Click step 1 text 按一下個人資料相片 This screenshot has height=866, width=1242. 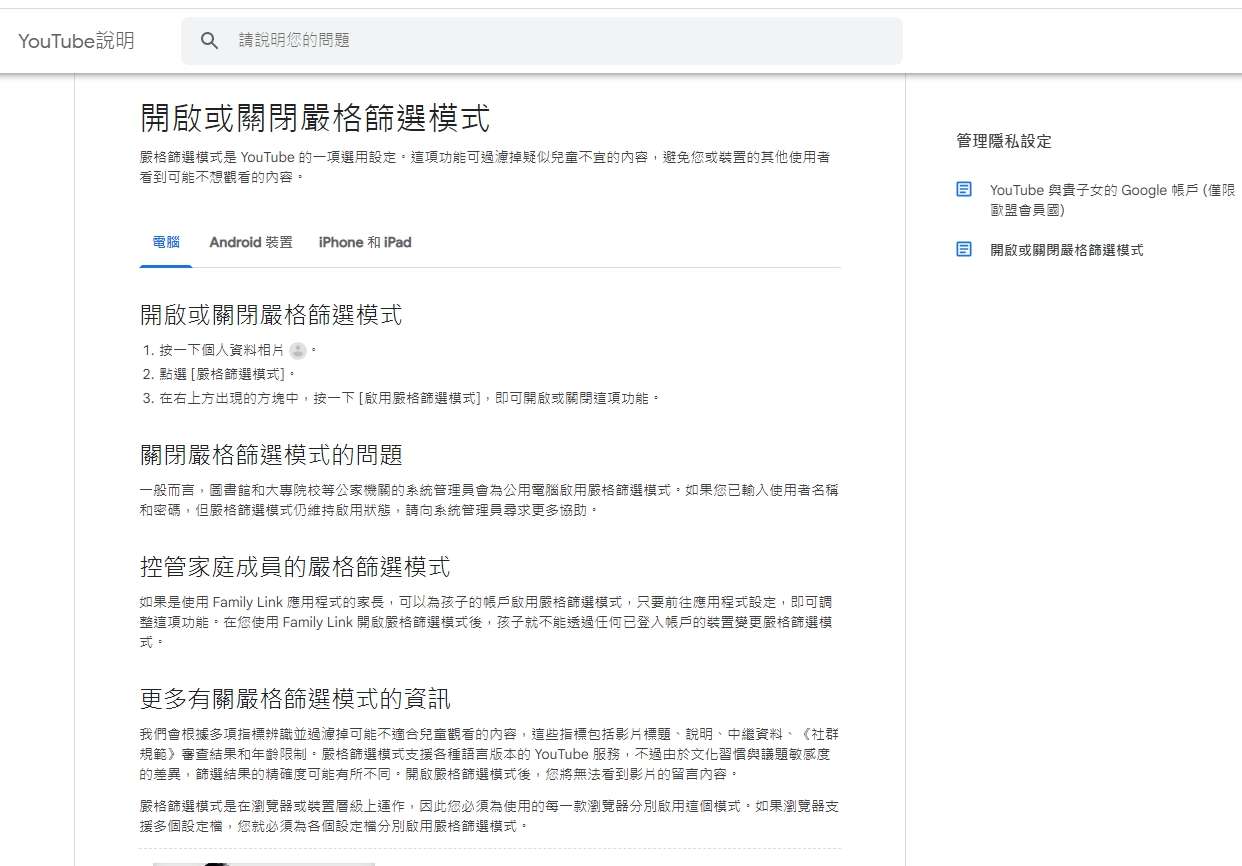221,350
